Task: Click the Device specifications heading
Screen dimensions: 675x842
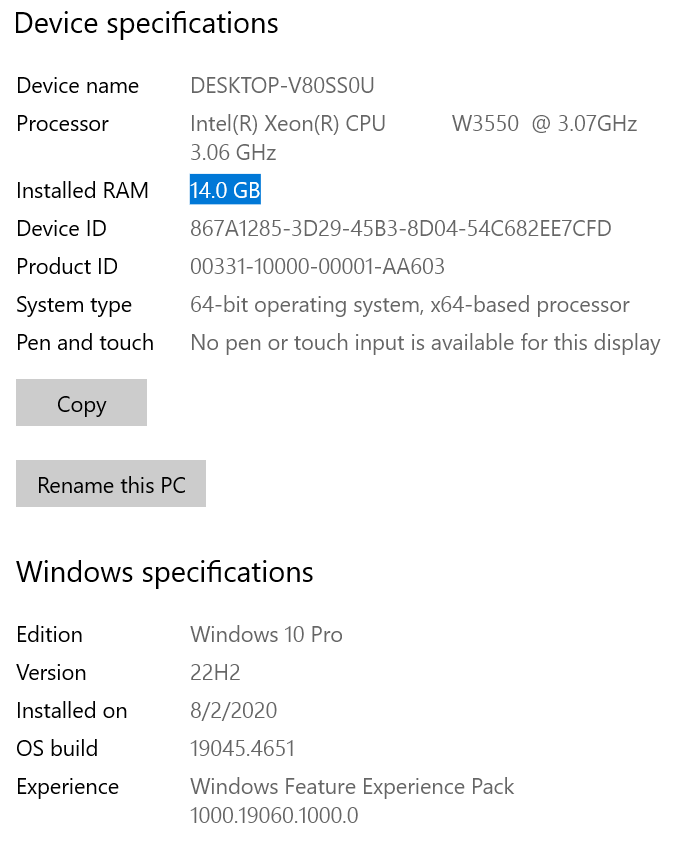Action: pyautogui.click(x=146, y=23)
